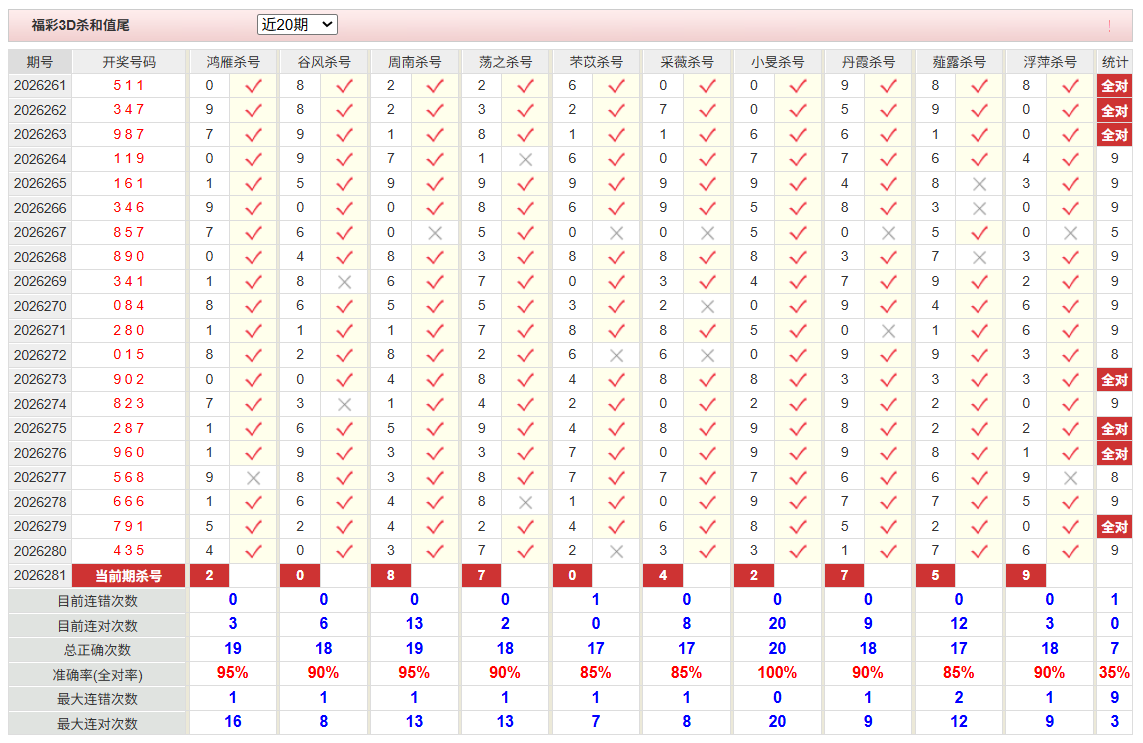Click the X mark for 荡之杀号 in row 2026278
The width and height of the screenshot is (1143, 743).
pos(526,502)
